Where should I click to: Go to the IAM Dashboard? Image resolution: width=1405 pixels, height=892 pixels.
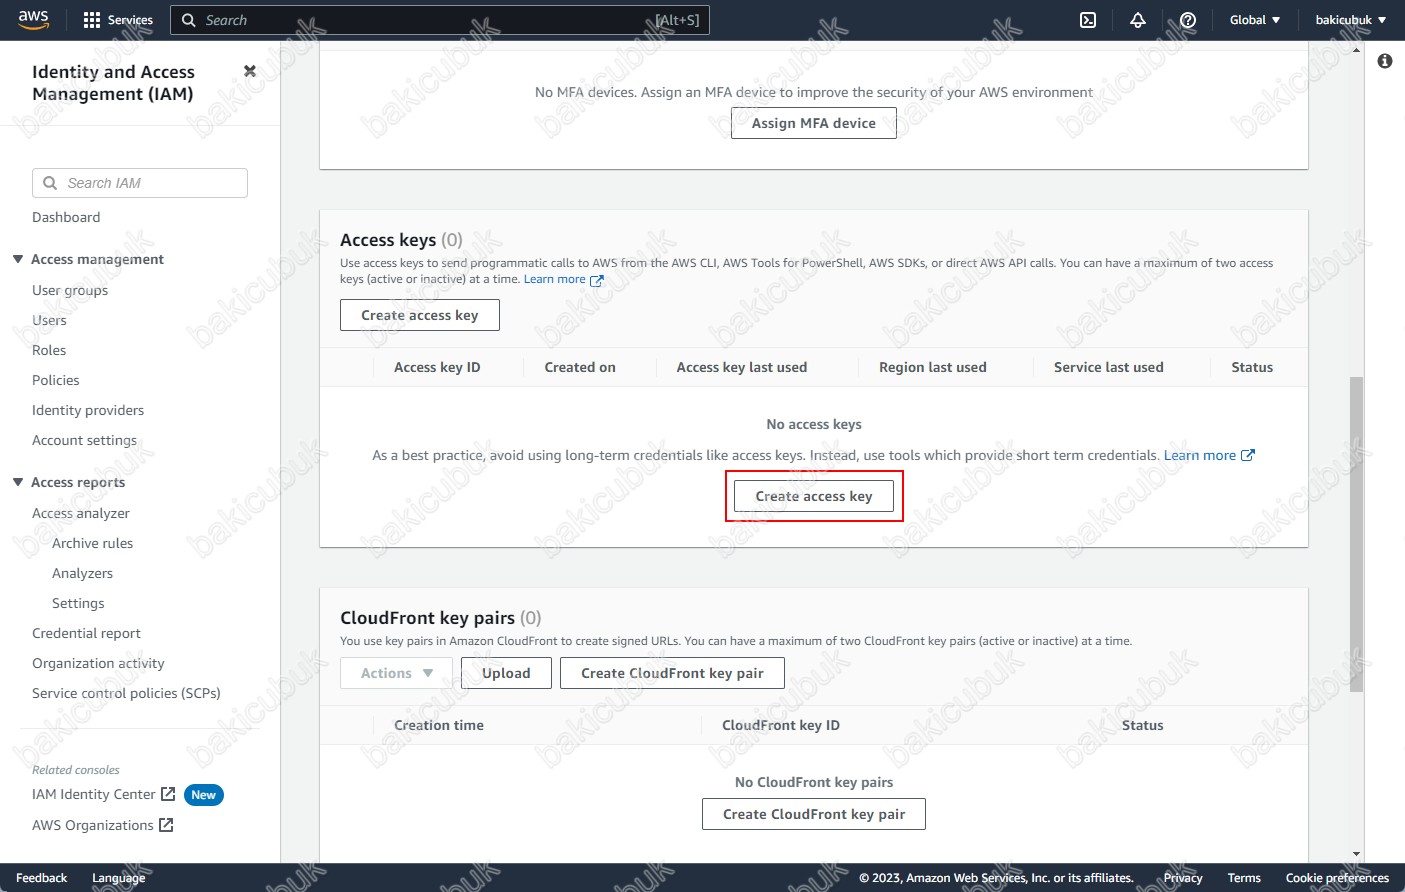point(66,217)
